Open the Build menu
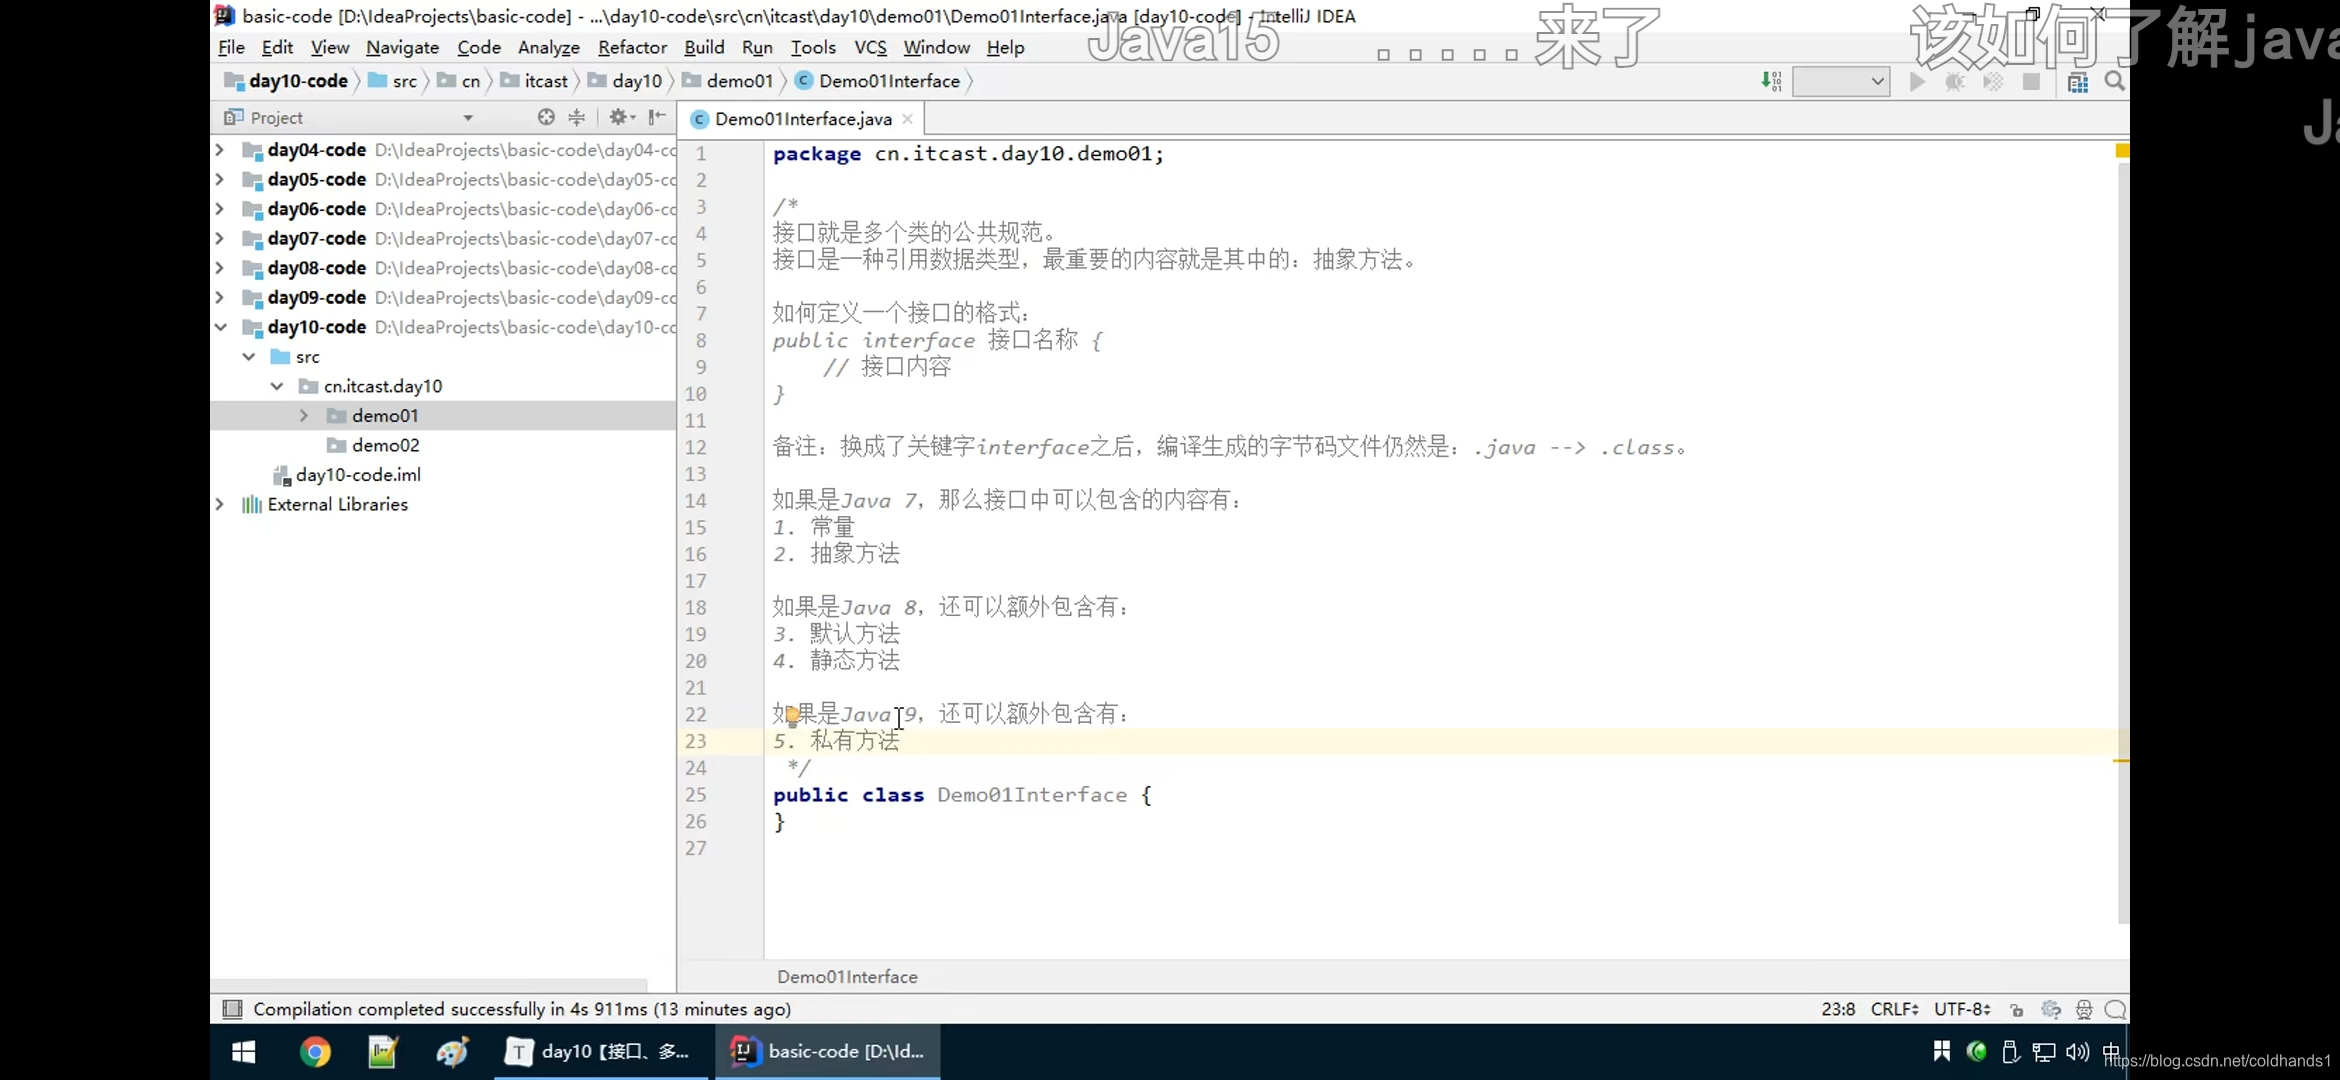Screen dimensions: 2340x1080 (704, 47)
